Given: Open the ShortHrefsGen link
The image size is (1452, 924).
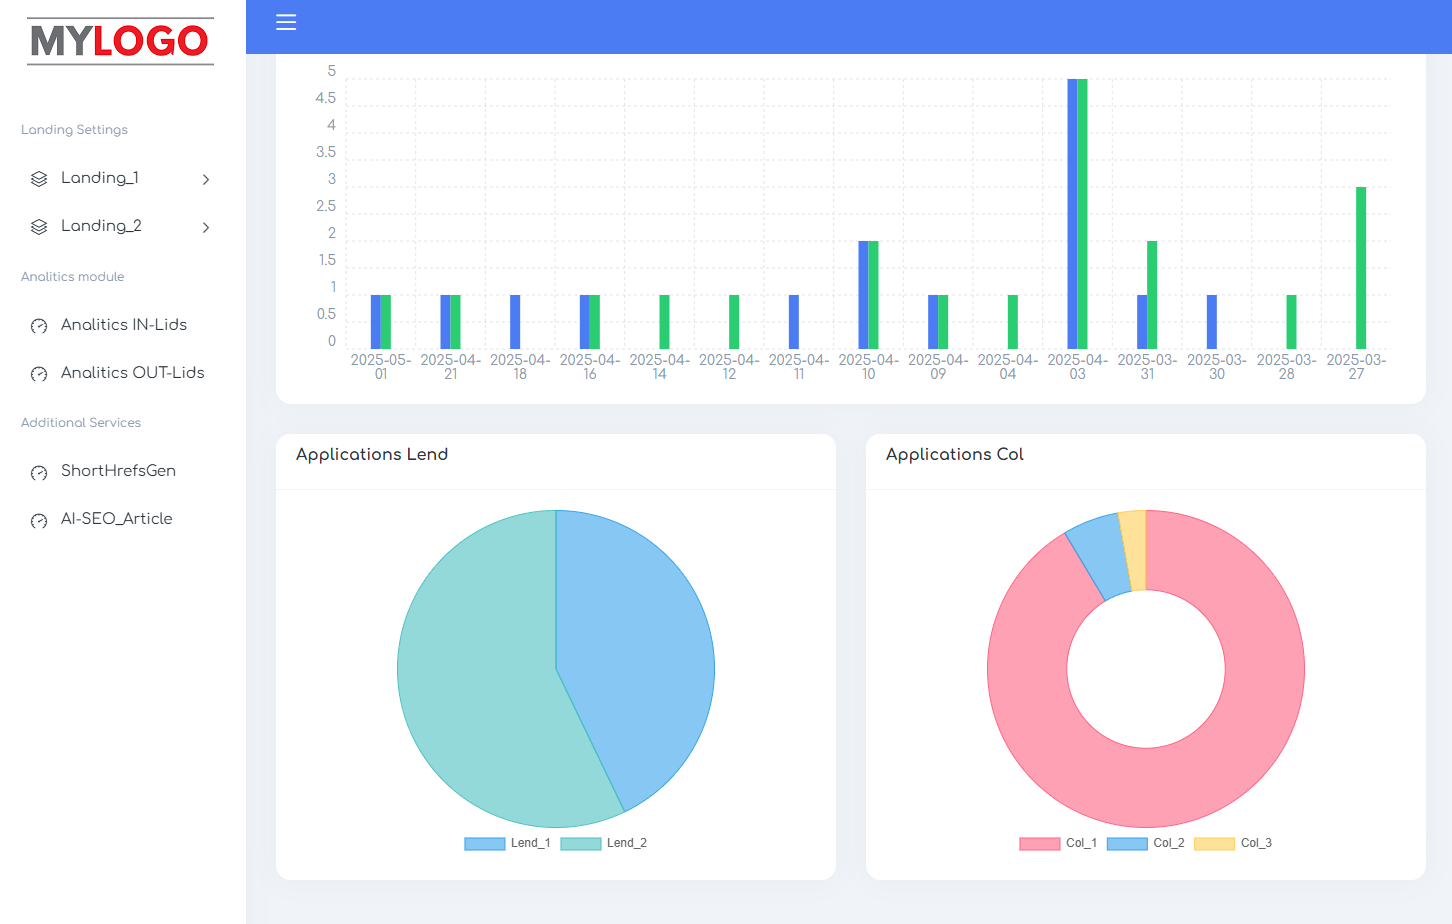Looking at the screenshot, I should (118, 471).
